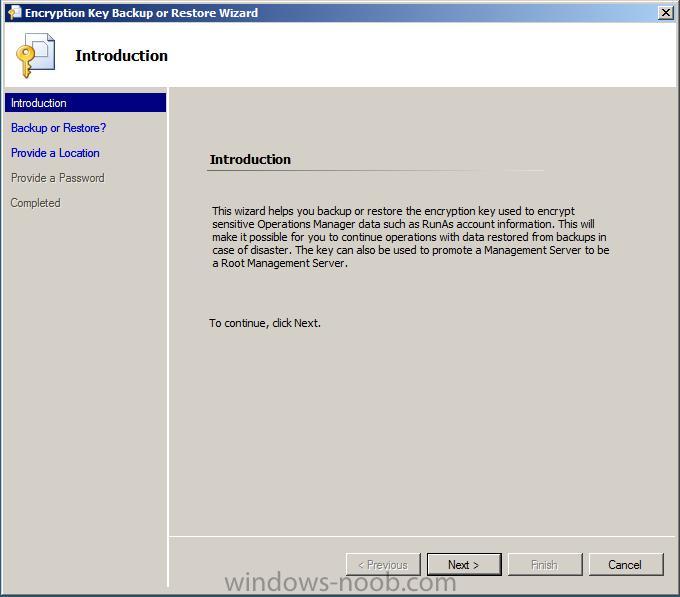
Task: Select the Completed step
Action: click(x=36, y=203)
